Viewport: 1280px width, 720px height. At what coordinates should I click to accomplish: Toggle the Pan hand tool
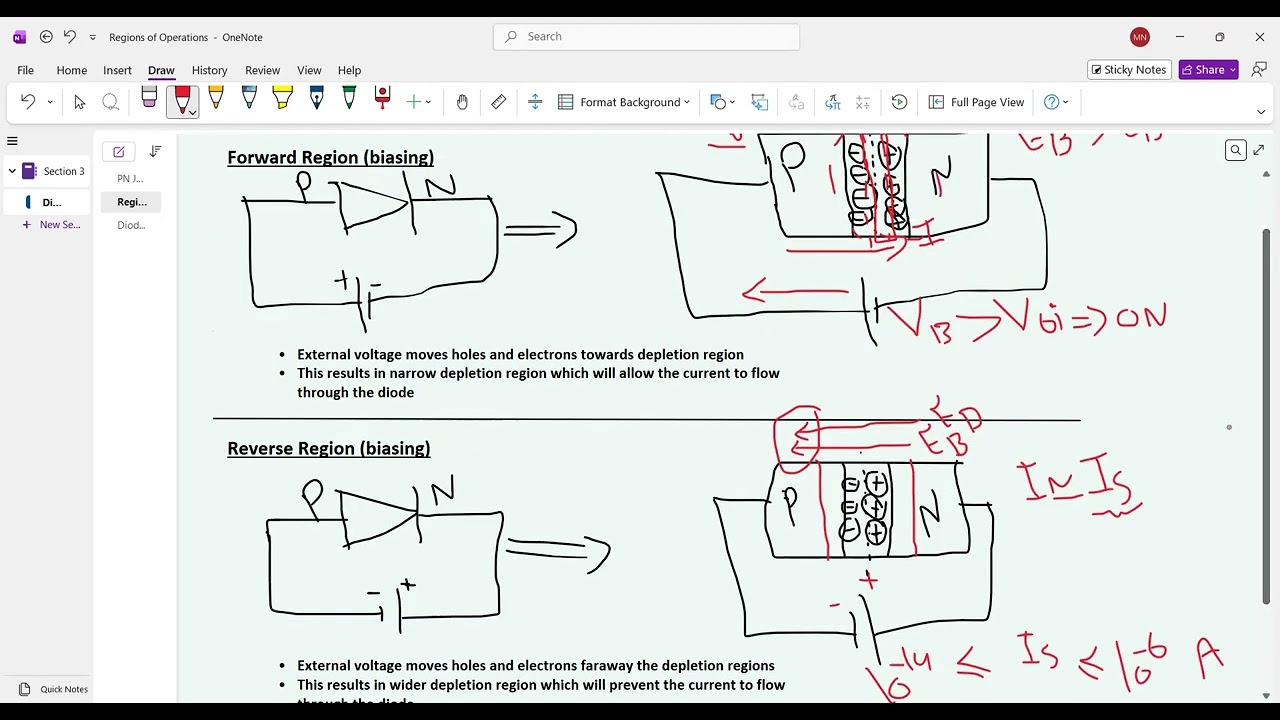point(462,102)
